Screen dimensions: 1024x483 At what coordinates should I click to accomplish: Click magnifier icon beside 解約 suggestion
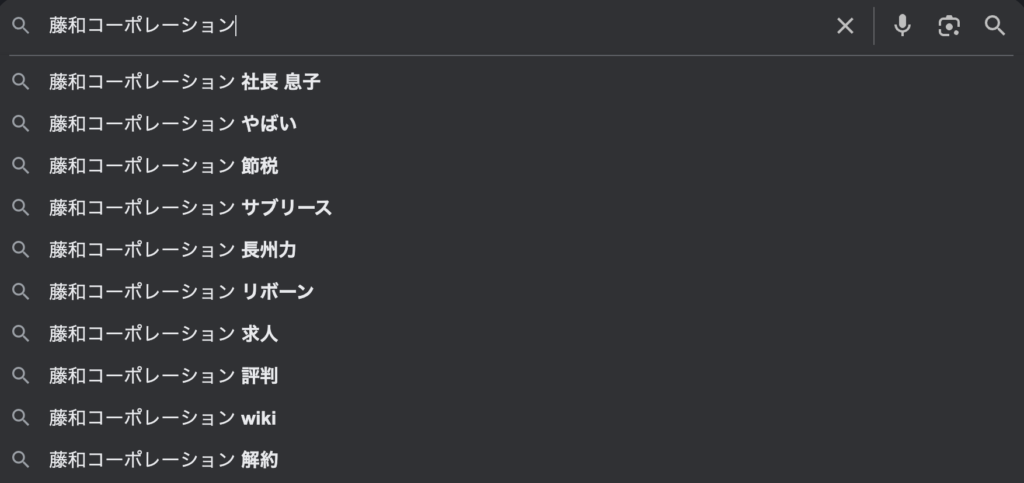pyautogui.click(x=20, y=460)
